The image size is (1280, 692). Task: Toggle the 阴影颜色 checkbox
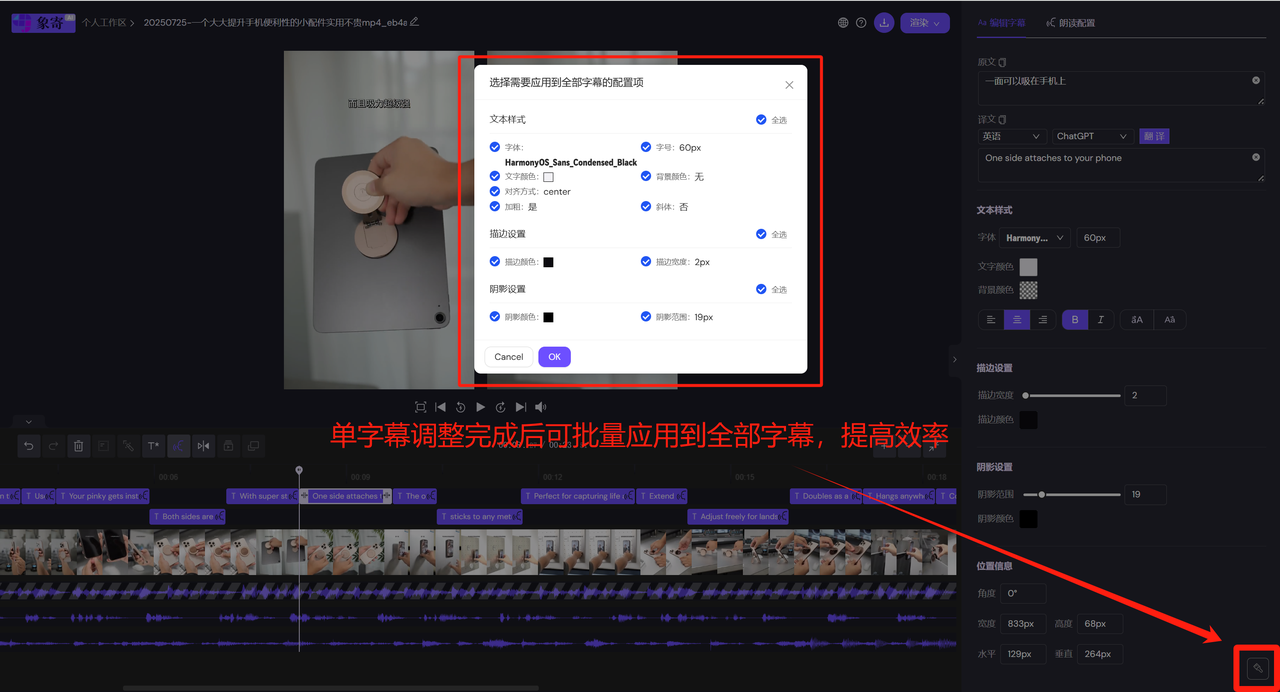tap(493, 316)
